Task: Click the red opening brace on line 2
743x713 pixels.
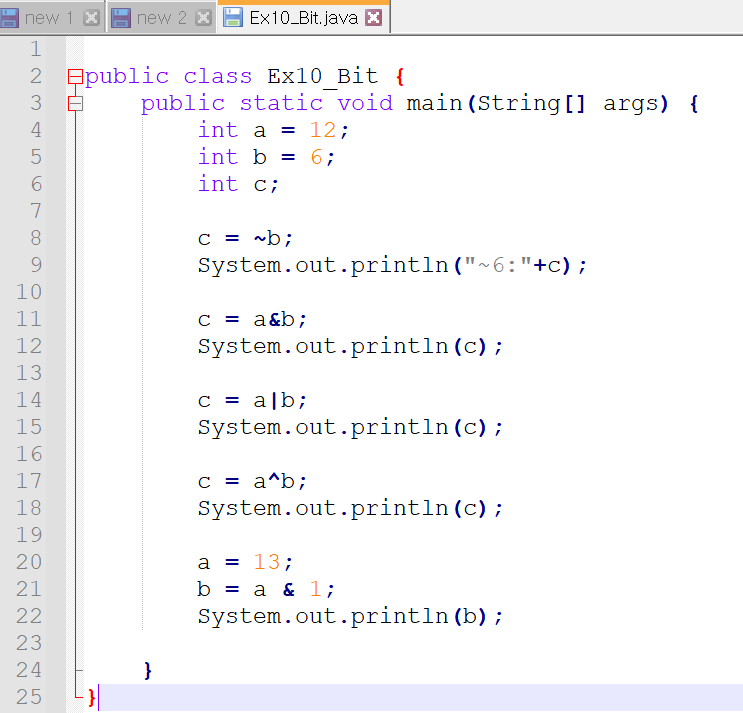Action: point(400,77)
